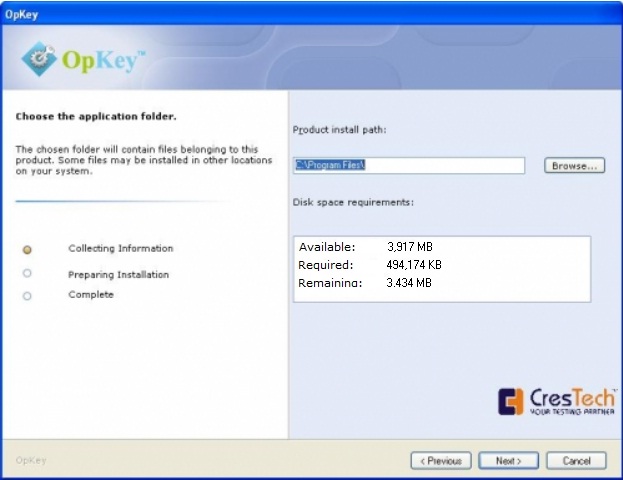The width and height of the screenshot is (623, 480).
Task: Click the OpKey title bar text
Action: click(21, 15)
